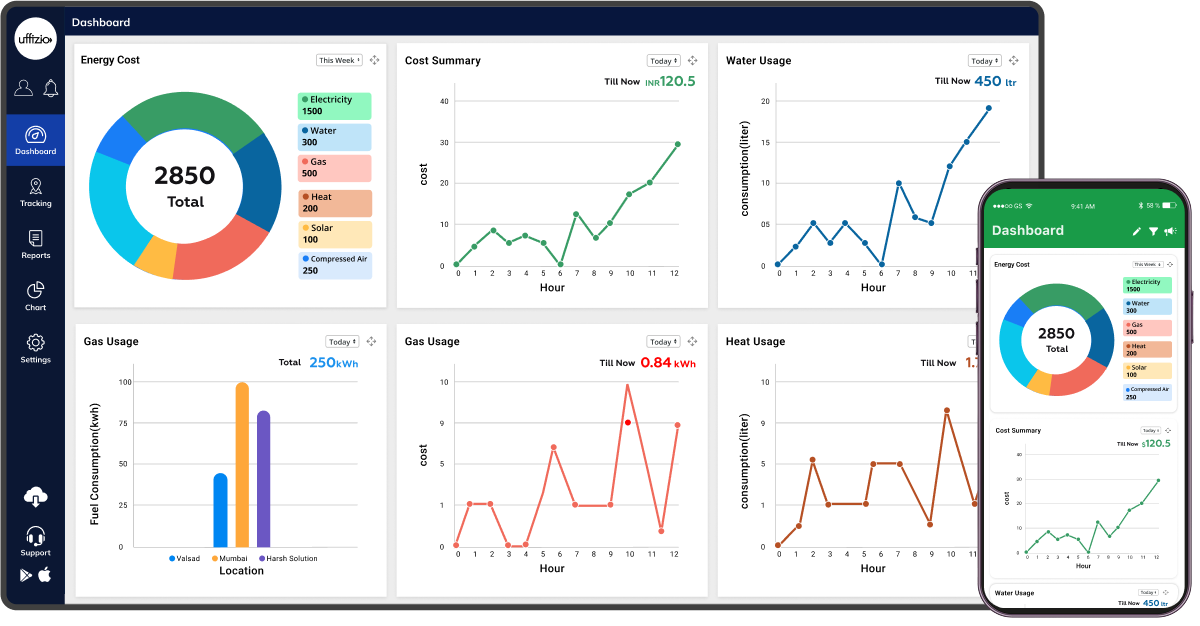Tap the Electricity legend on phone
This screenshot has height=626, width=1200.
[x=1147, y=285]
